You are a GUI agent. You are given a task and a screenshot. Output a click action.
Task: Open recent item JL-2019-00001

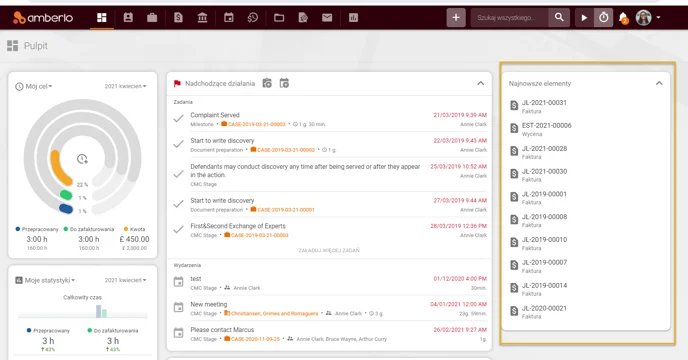[544, 194]
